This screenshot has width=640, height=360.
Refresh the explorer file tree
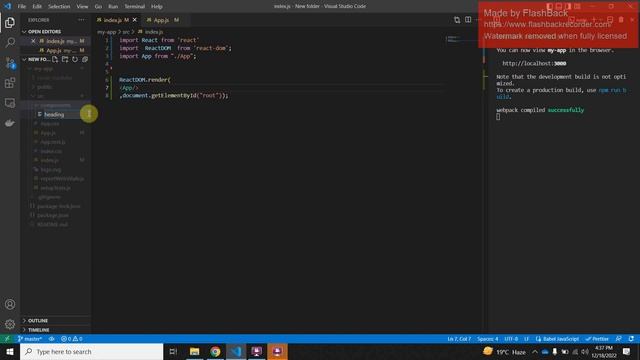tap(75, 60)
